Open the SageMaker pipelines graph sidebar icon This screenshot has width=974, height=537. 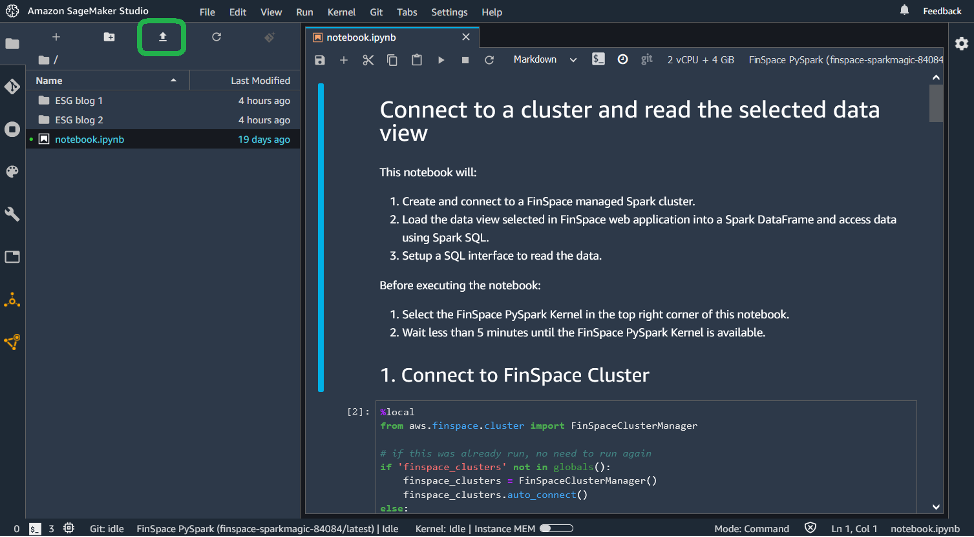coord(12,342)
